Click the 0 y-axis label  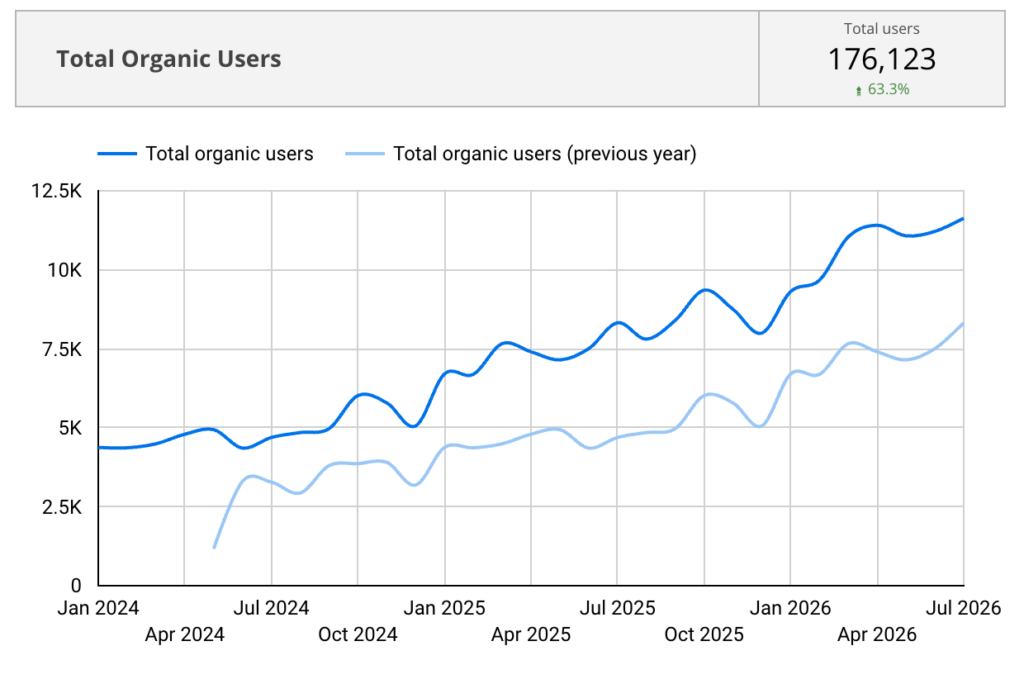point(76,585)
